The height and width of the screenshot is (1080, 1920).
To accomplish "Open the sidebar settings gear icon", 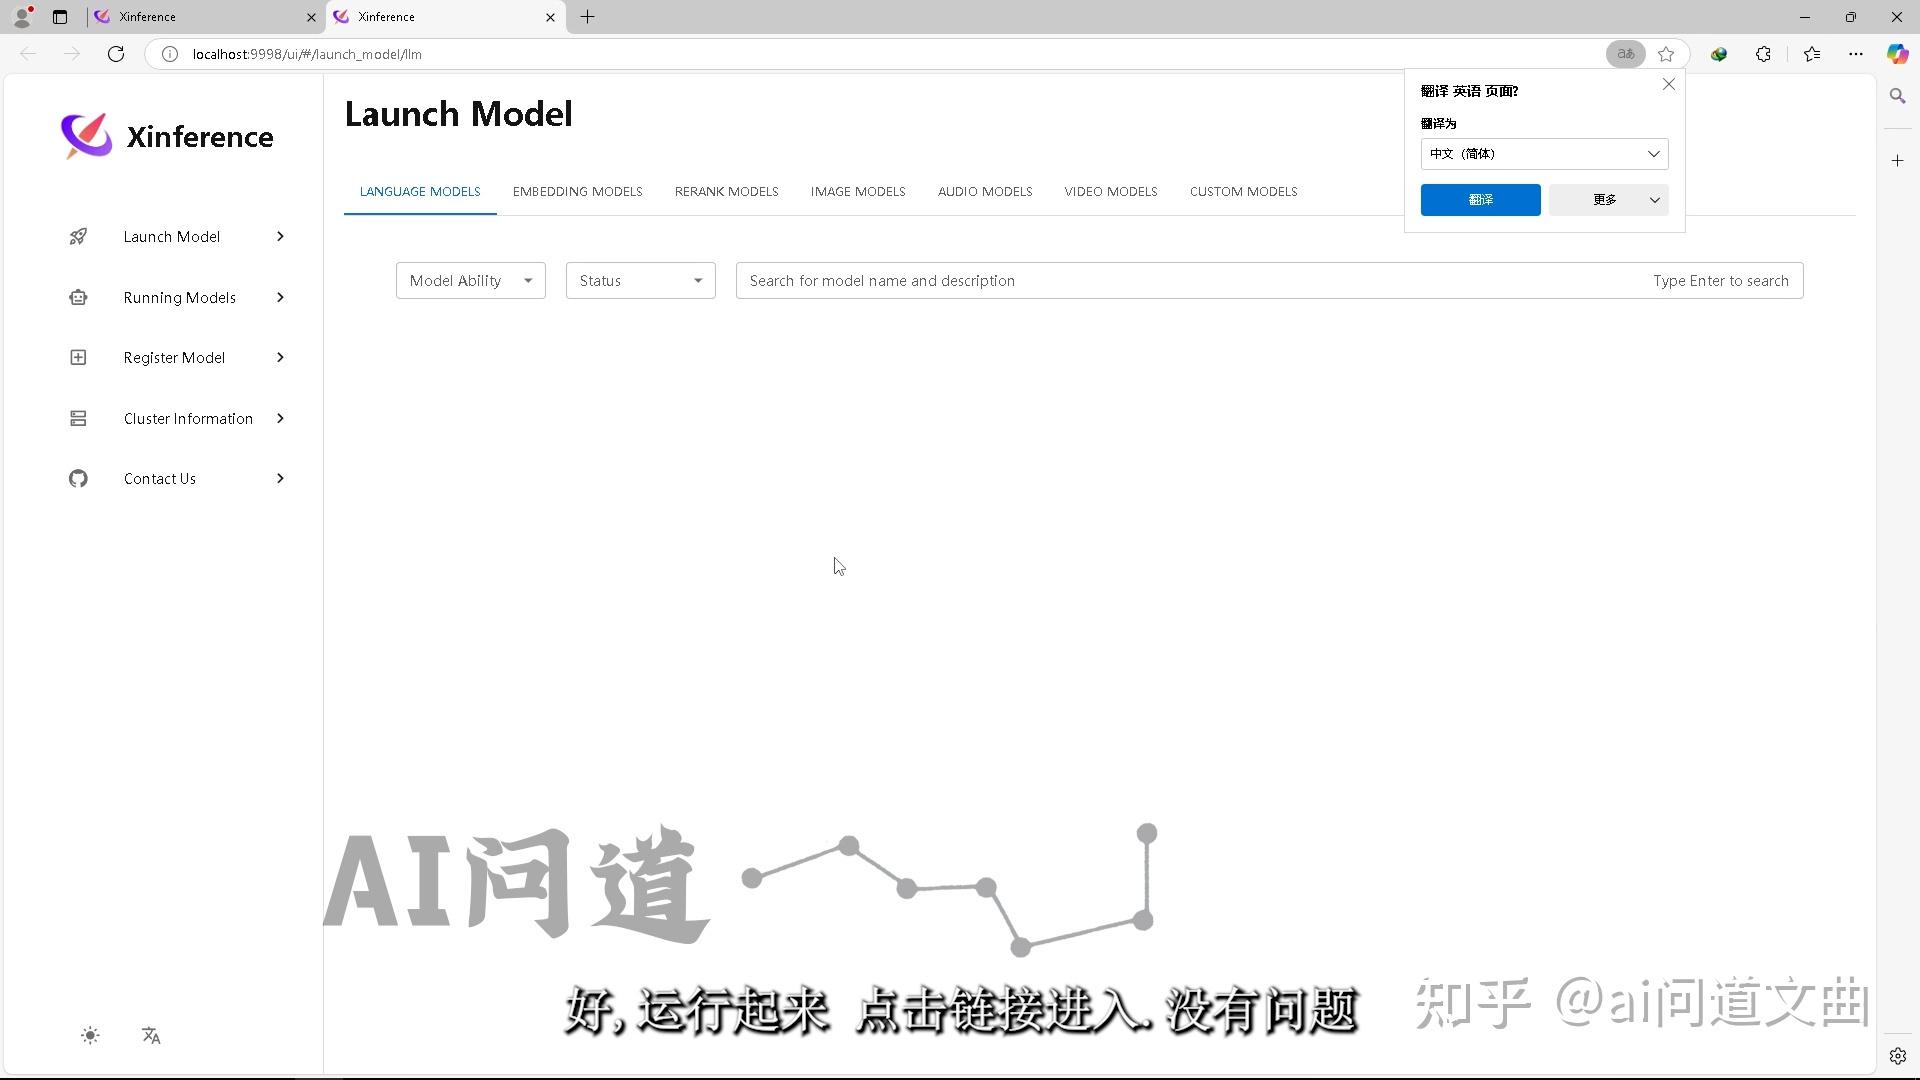I will [1897, 1056].
